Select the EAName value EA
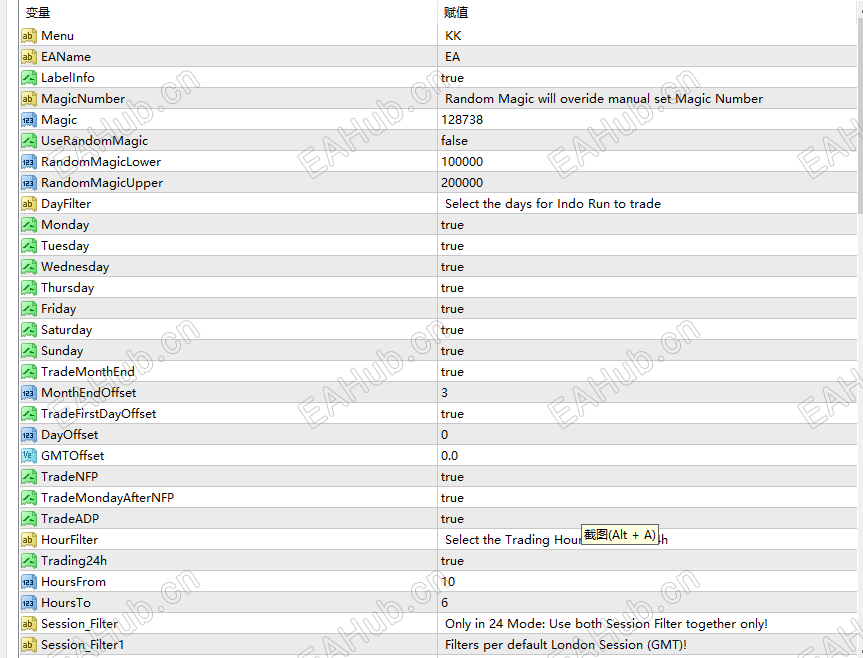The width and height of the screenshot is (863, 658). 452,57
